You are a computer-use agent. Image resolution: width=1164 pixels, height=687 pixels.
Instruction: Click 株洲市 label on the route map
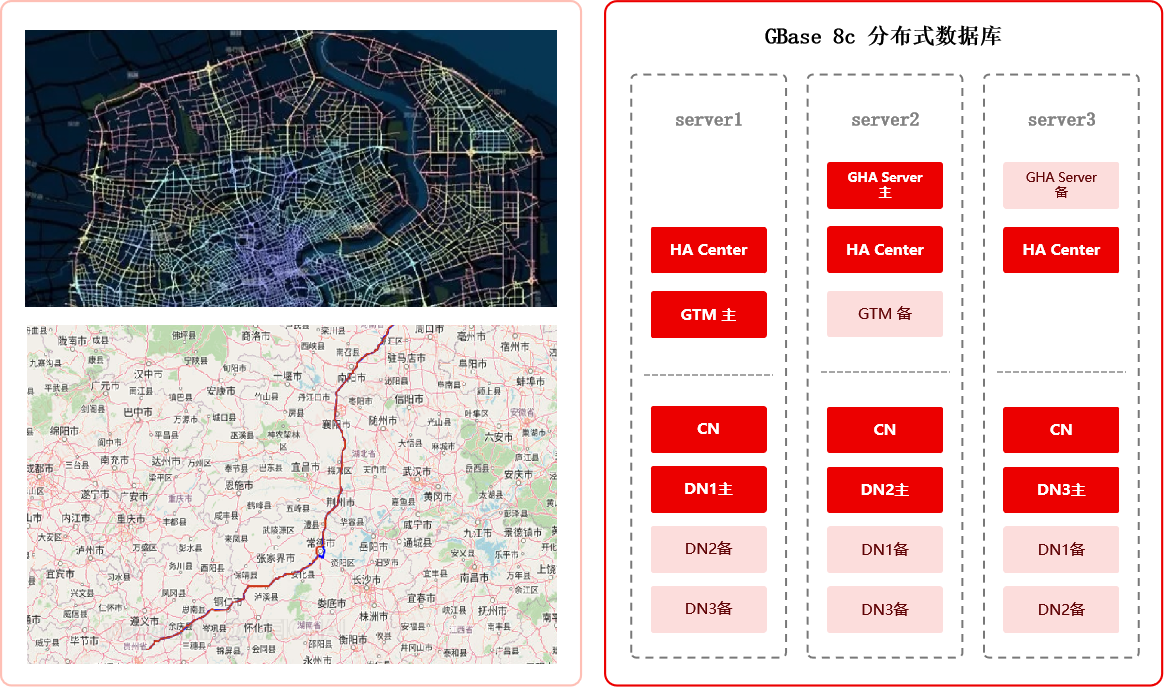tap(373, 616)
